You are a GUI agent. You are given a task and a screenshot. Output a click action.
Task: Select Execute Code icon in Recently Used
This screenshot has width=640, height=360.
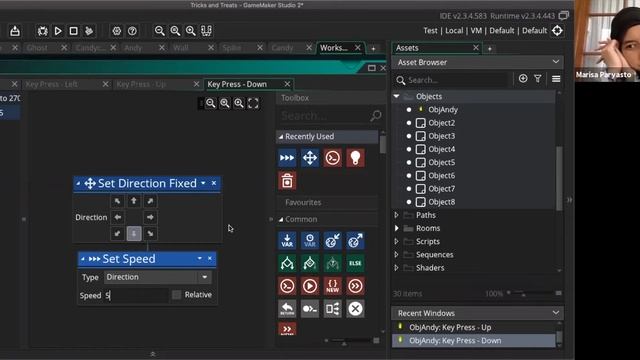click(333, 158)
